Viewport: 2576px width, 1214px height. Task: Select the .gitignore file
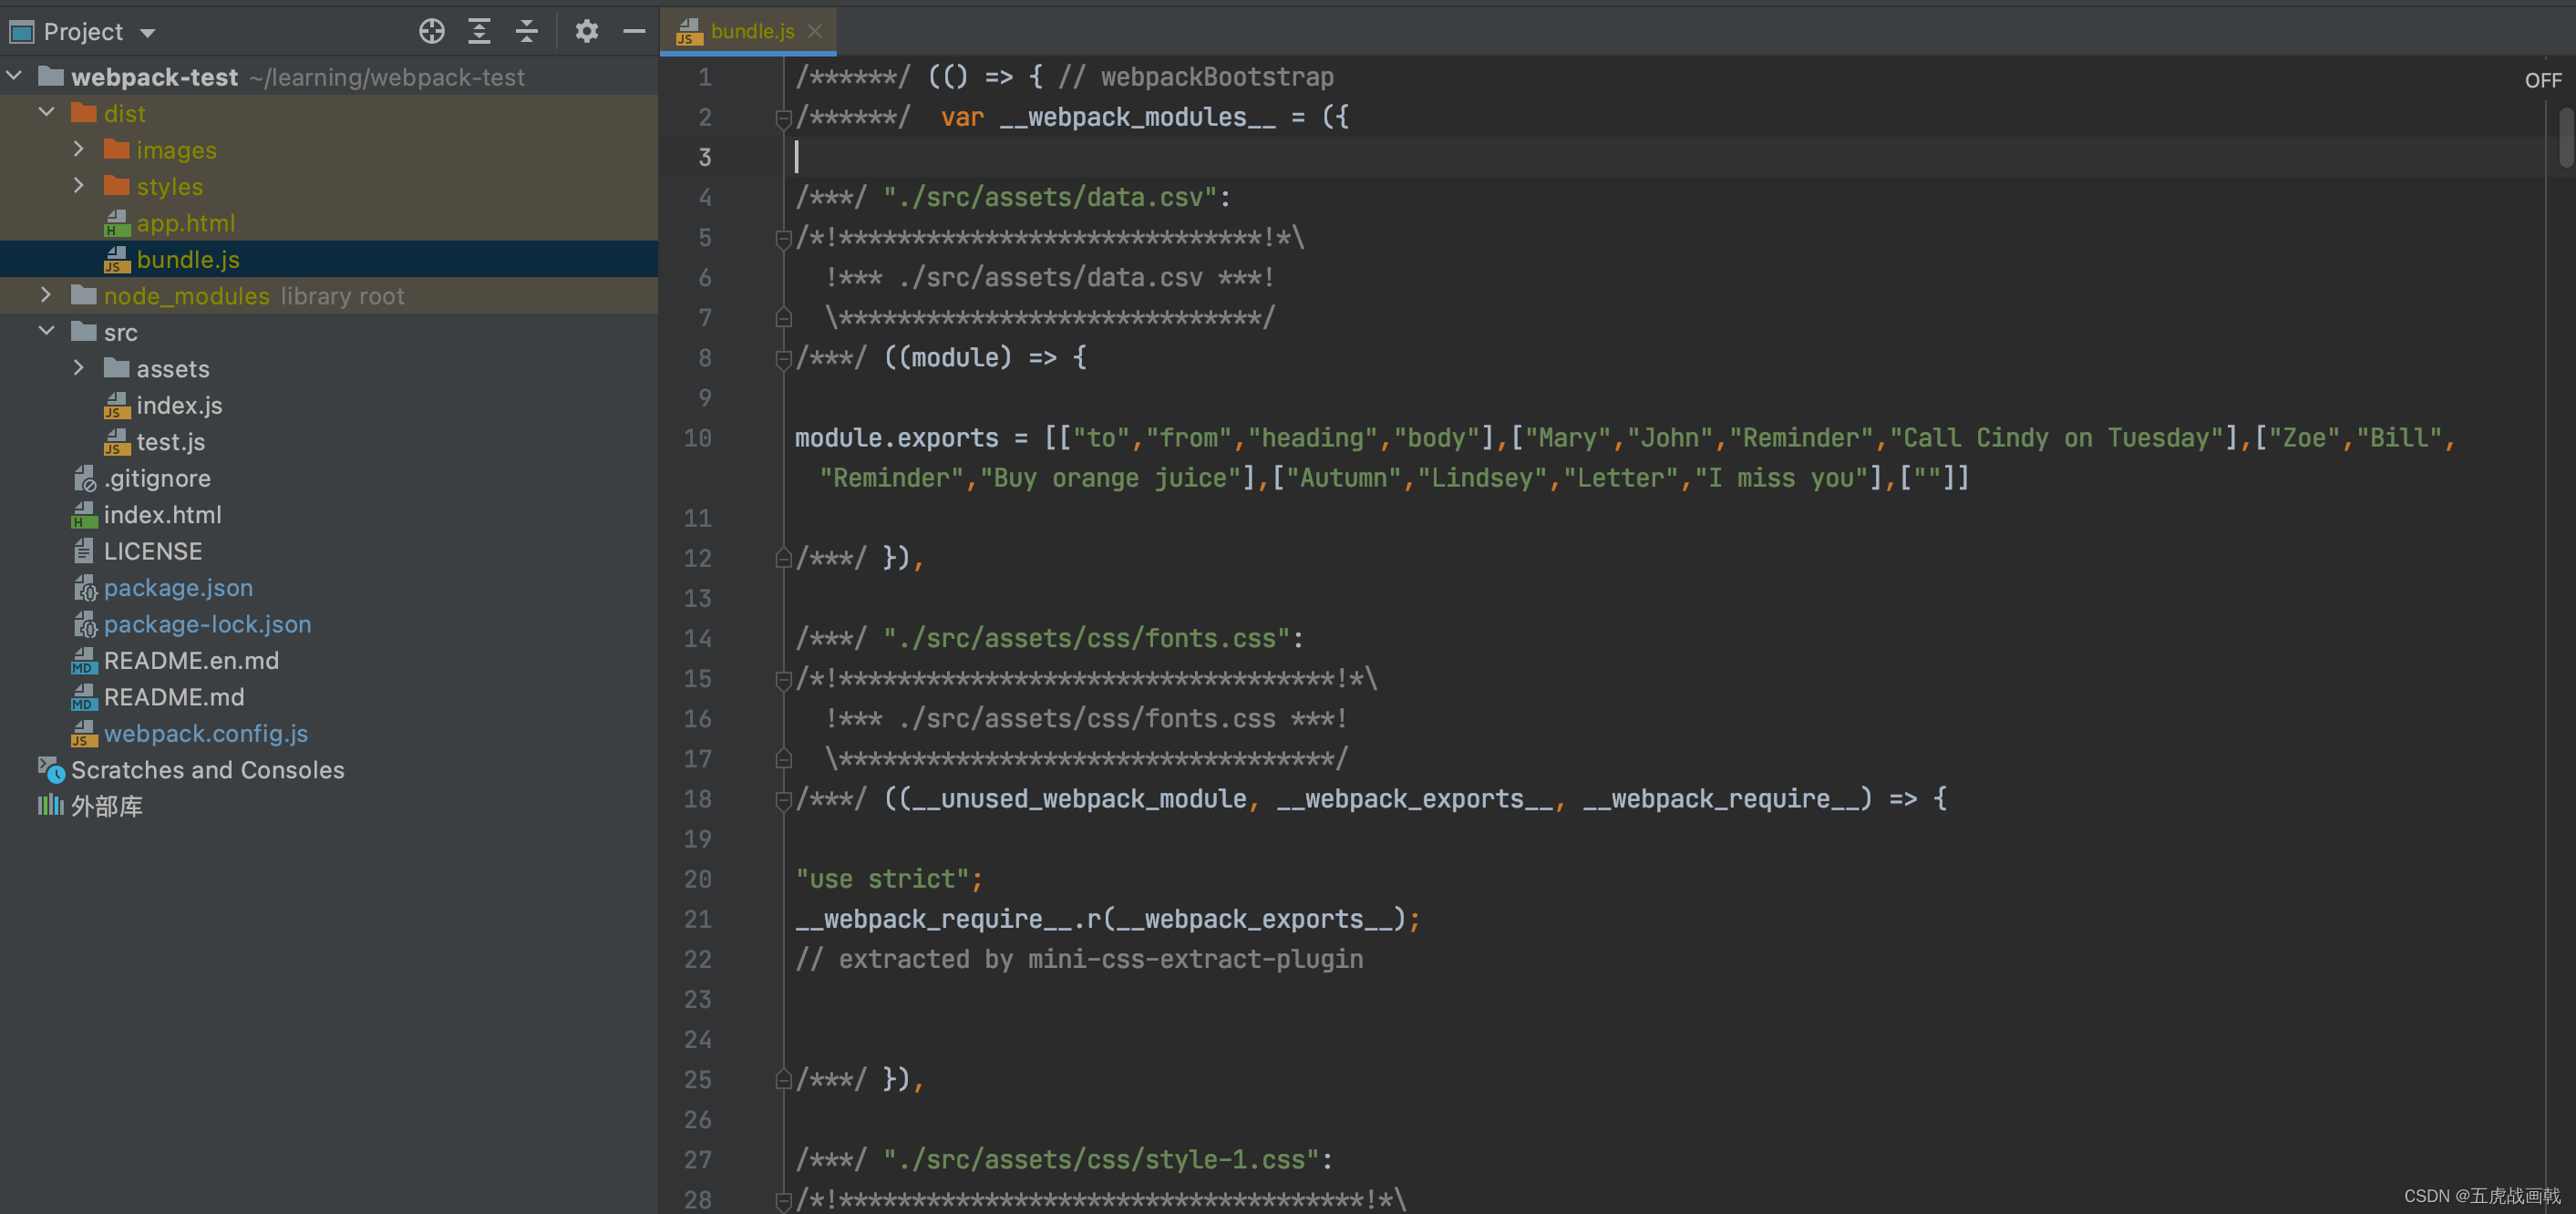coord(157,478)
